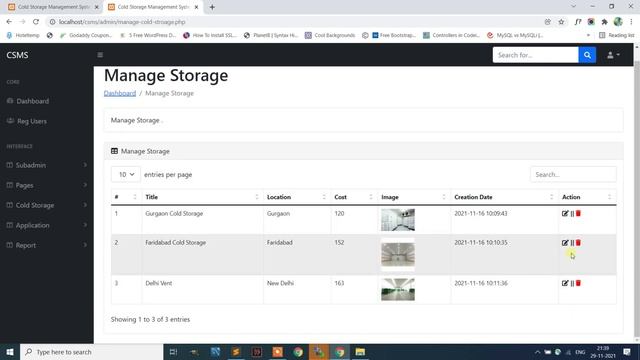This screenshot has height=360, width=640.
Task: Open the user profile dropdown
Action: [613, 55]
